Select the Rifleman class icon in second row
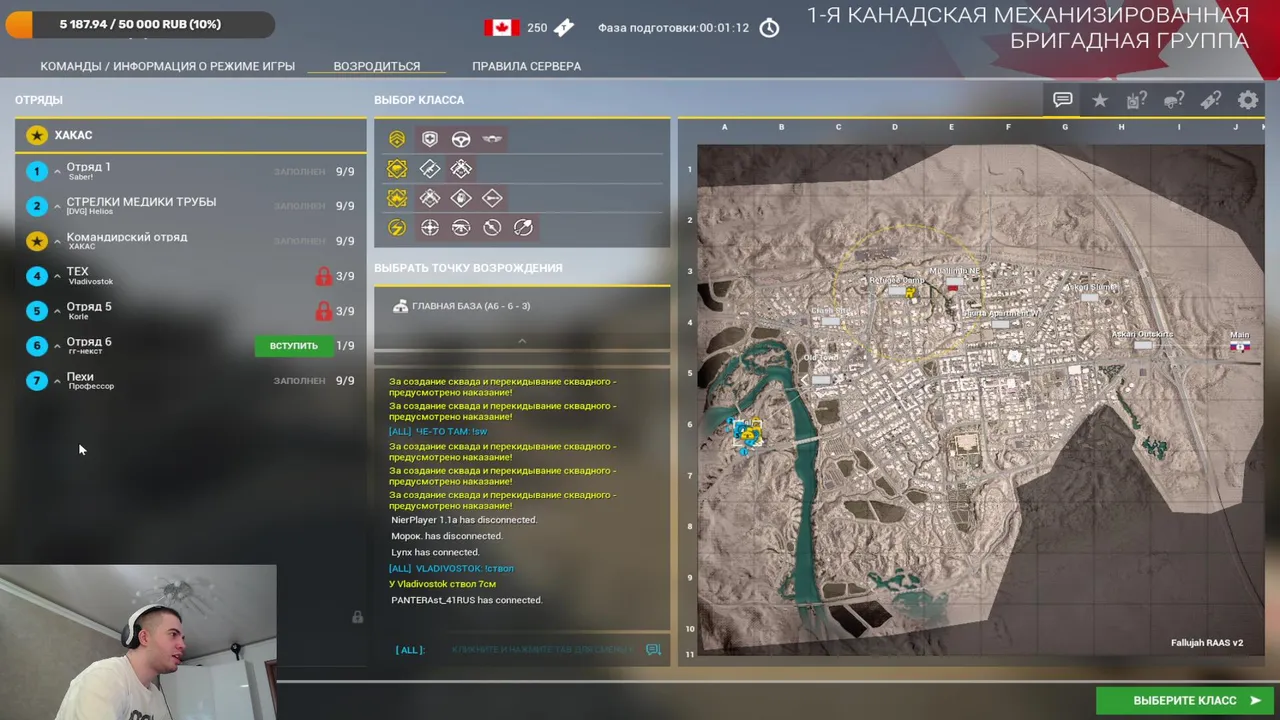This screenshot has height=720, width=1280. (430, 169)
